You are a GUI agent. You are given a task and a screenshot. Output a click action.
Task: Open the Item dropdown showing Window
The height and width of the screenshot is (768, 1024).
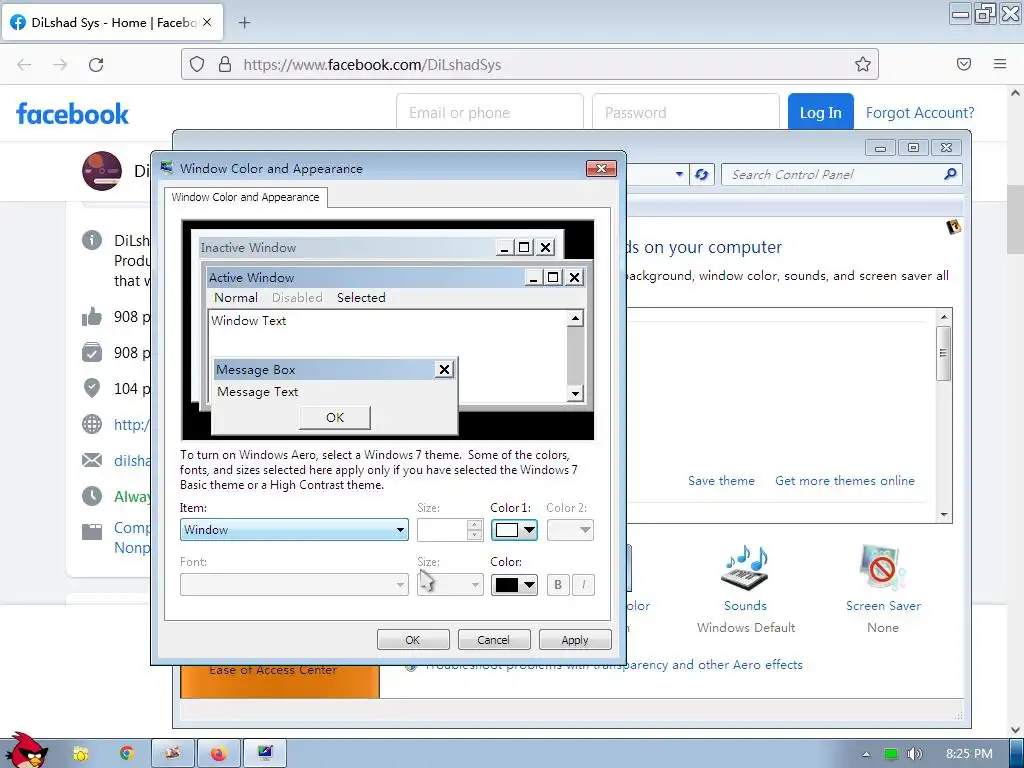tap(294, 530)
